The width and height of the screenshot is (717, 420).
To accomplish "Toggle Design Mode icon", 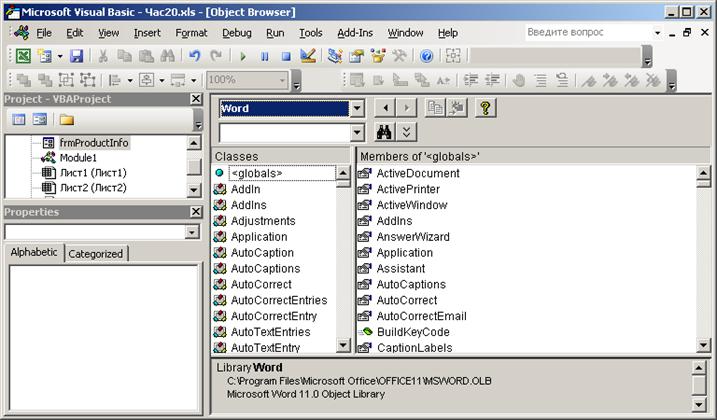I will (308, 56).
